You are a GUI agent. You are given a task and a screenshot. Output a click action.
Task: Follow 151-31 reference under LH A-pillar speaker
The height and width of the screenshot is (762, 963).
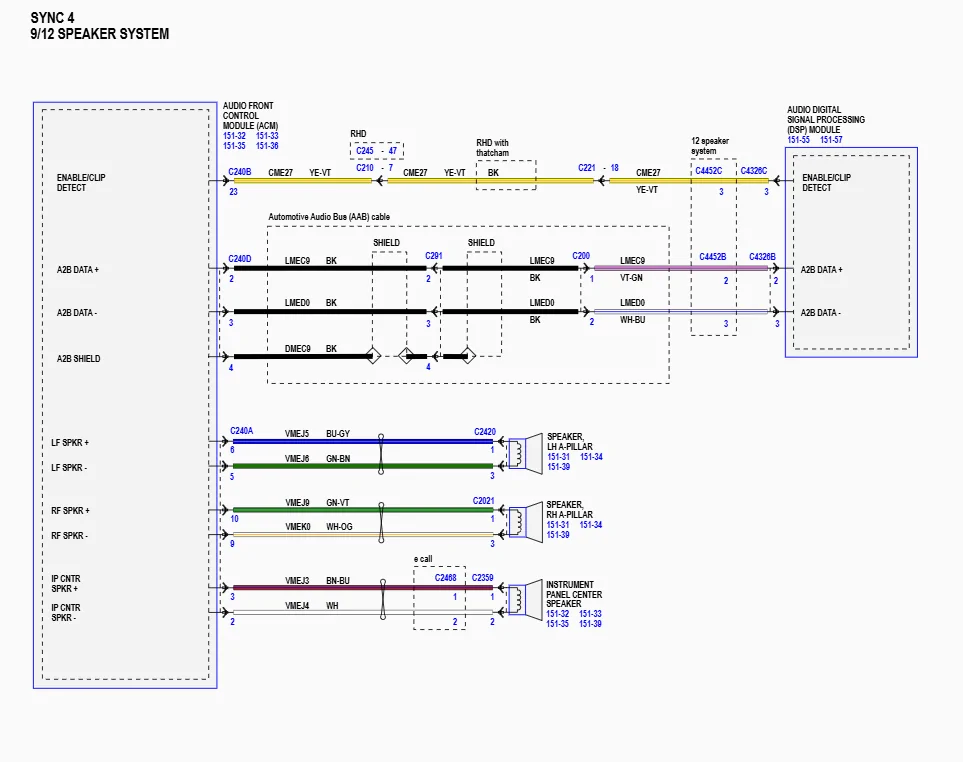click(x=558, y=457)
